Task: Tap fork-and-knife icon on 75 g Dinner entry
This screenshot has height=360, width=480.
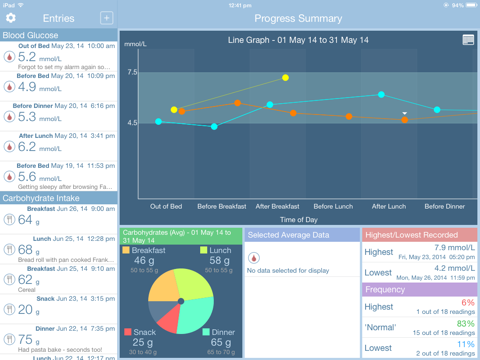Action: coord(10,339)
